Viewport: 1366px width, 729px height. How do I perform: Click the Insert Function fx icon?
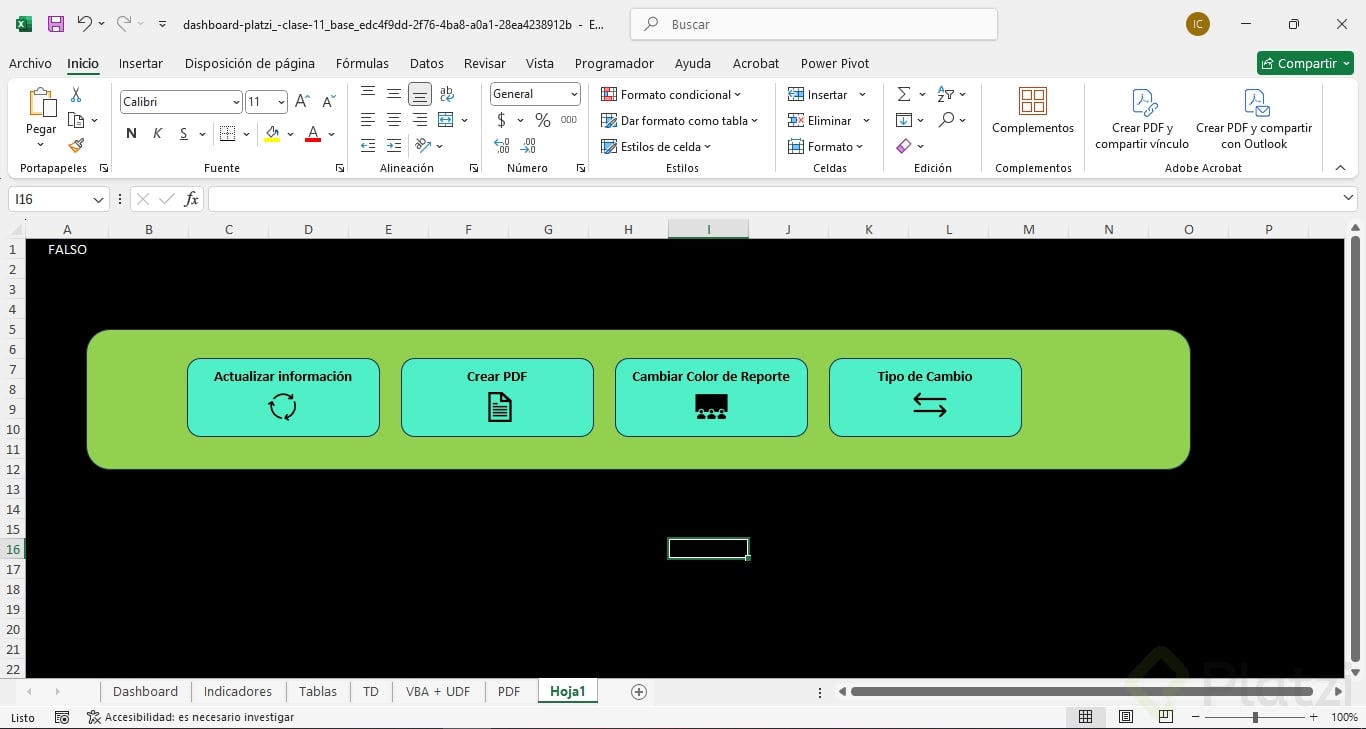tap(191, 199)
